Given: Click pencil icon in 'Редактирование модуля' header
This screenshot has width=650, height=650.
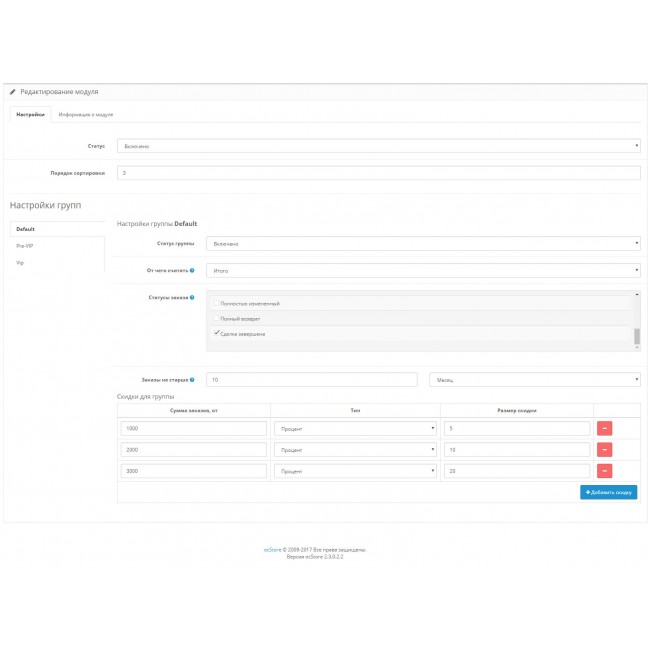Looking at the screenshot, I should 13,92.
